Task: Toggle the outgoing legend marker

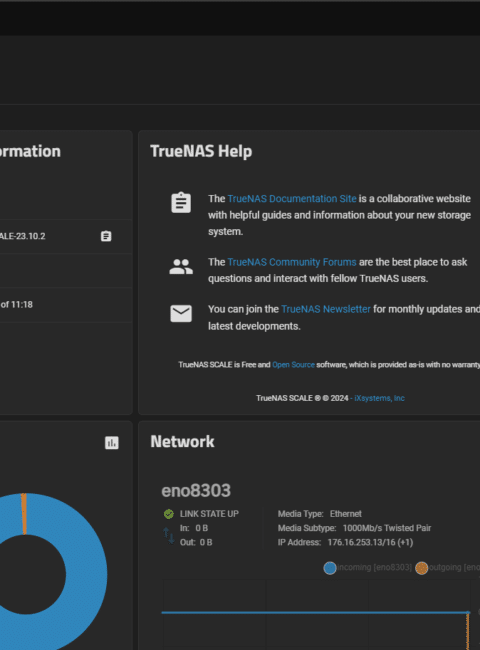Action: pos(422,568)
